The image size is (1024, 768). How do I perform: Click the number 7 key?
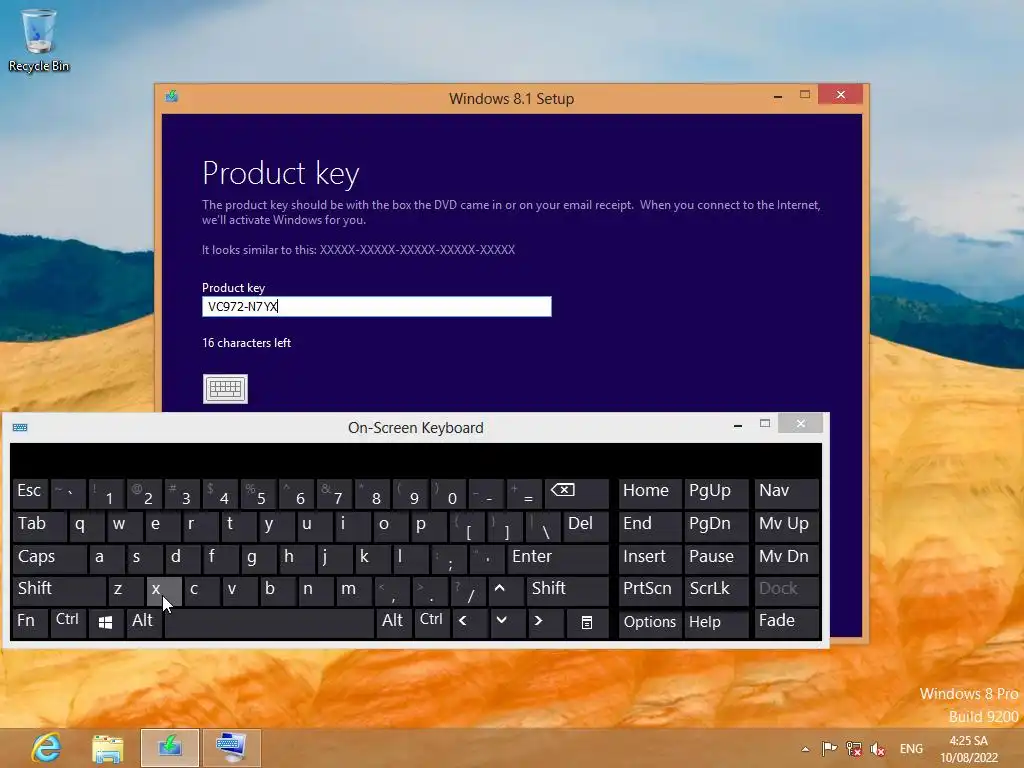pos(333,493)
